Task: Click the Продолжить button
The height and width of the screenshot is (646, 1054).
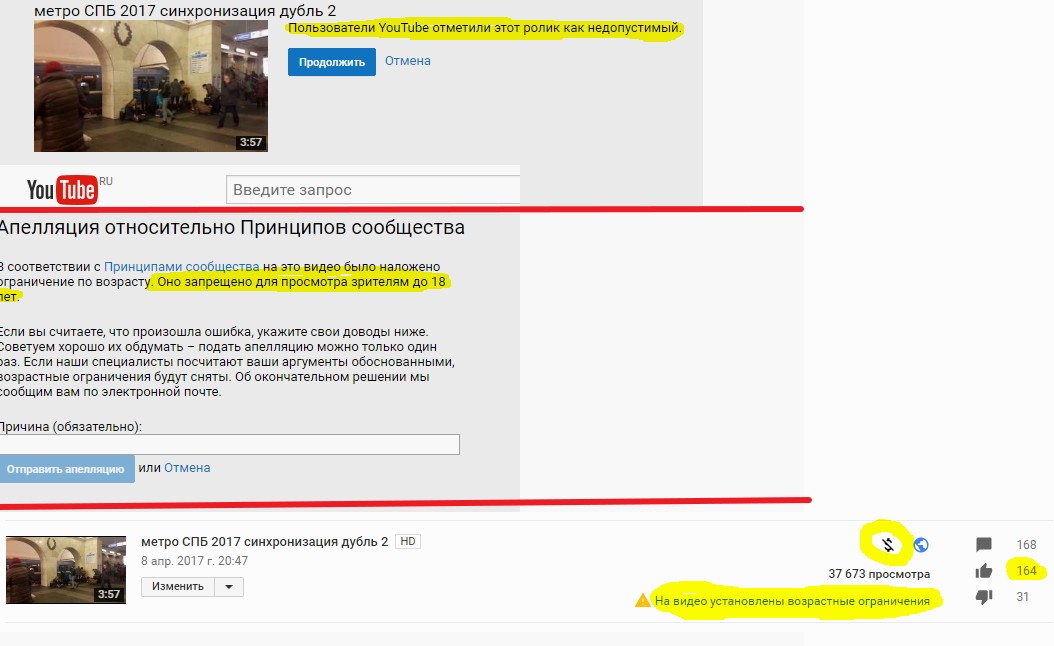Action: (331, 62)
